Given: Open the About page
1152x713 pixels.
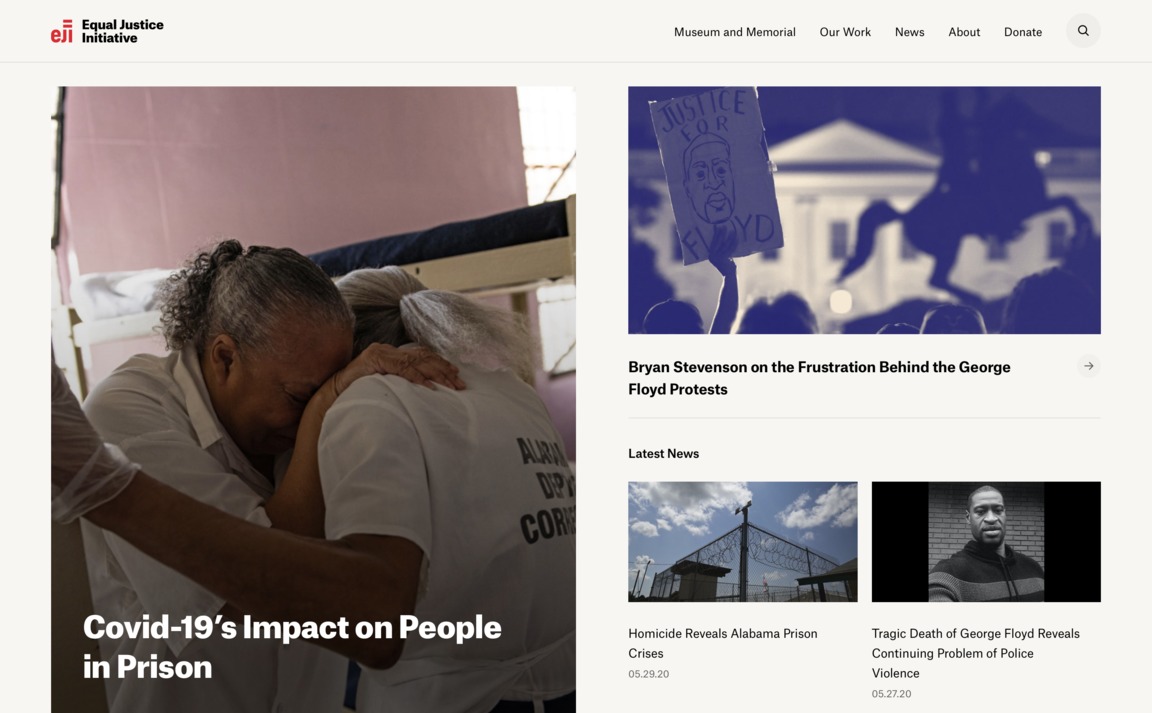Looking at the screenshot, I should point(964,32).
